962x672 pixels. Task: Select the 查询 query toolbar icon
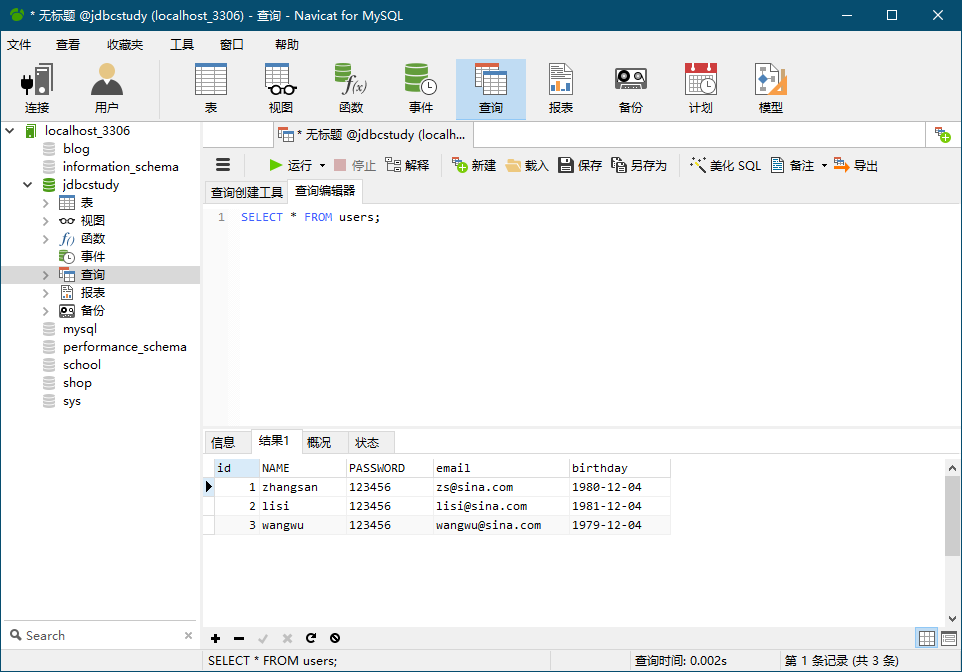coord(491,89)
